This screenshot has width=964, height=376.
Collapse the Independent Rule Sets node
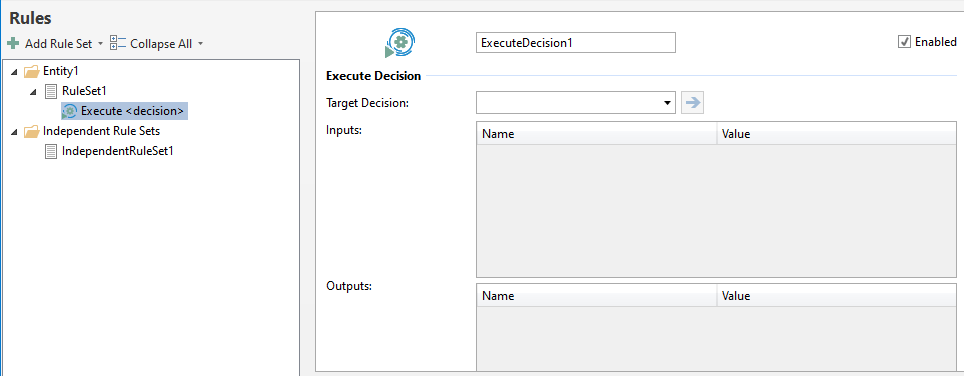pos(14,131)
